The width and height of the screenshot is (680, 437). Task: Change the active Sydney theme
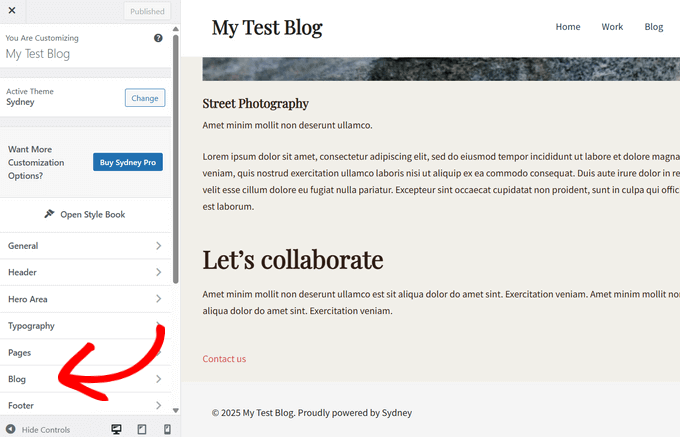coord(145,98)
